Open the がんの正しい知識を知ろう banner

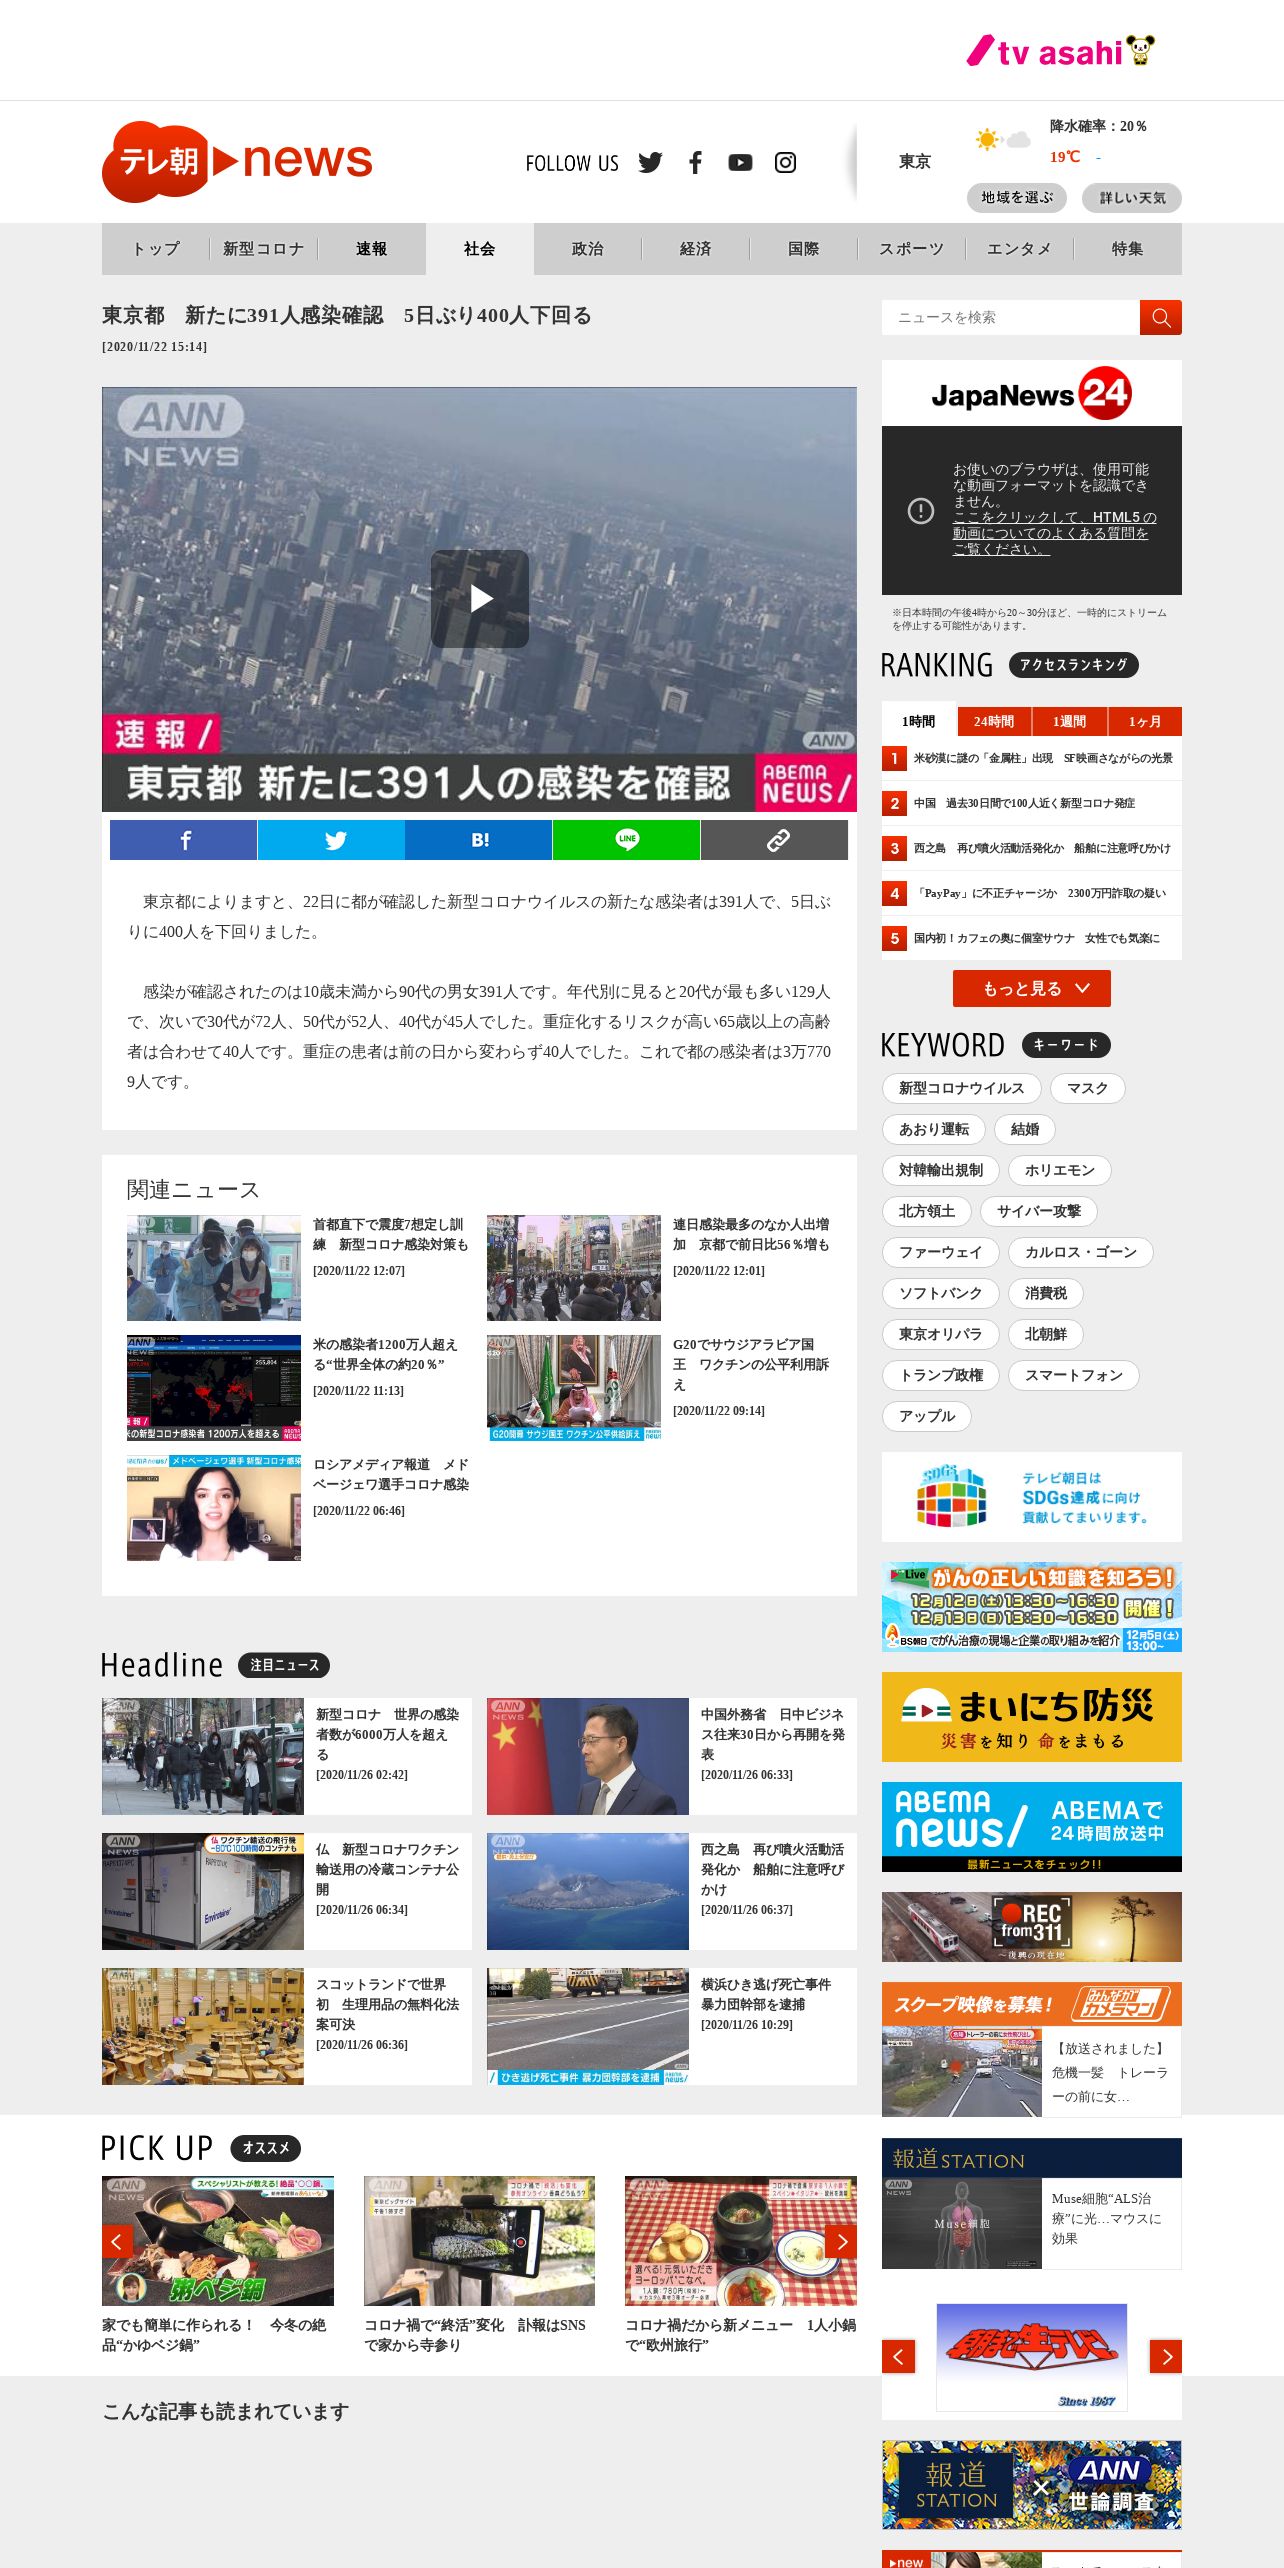click(1032, 1607)
